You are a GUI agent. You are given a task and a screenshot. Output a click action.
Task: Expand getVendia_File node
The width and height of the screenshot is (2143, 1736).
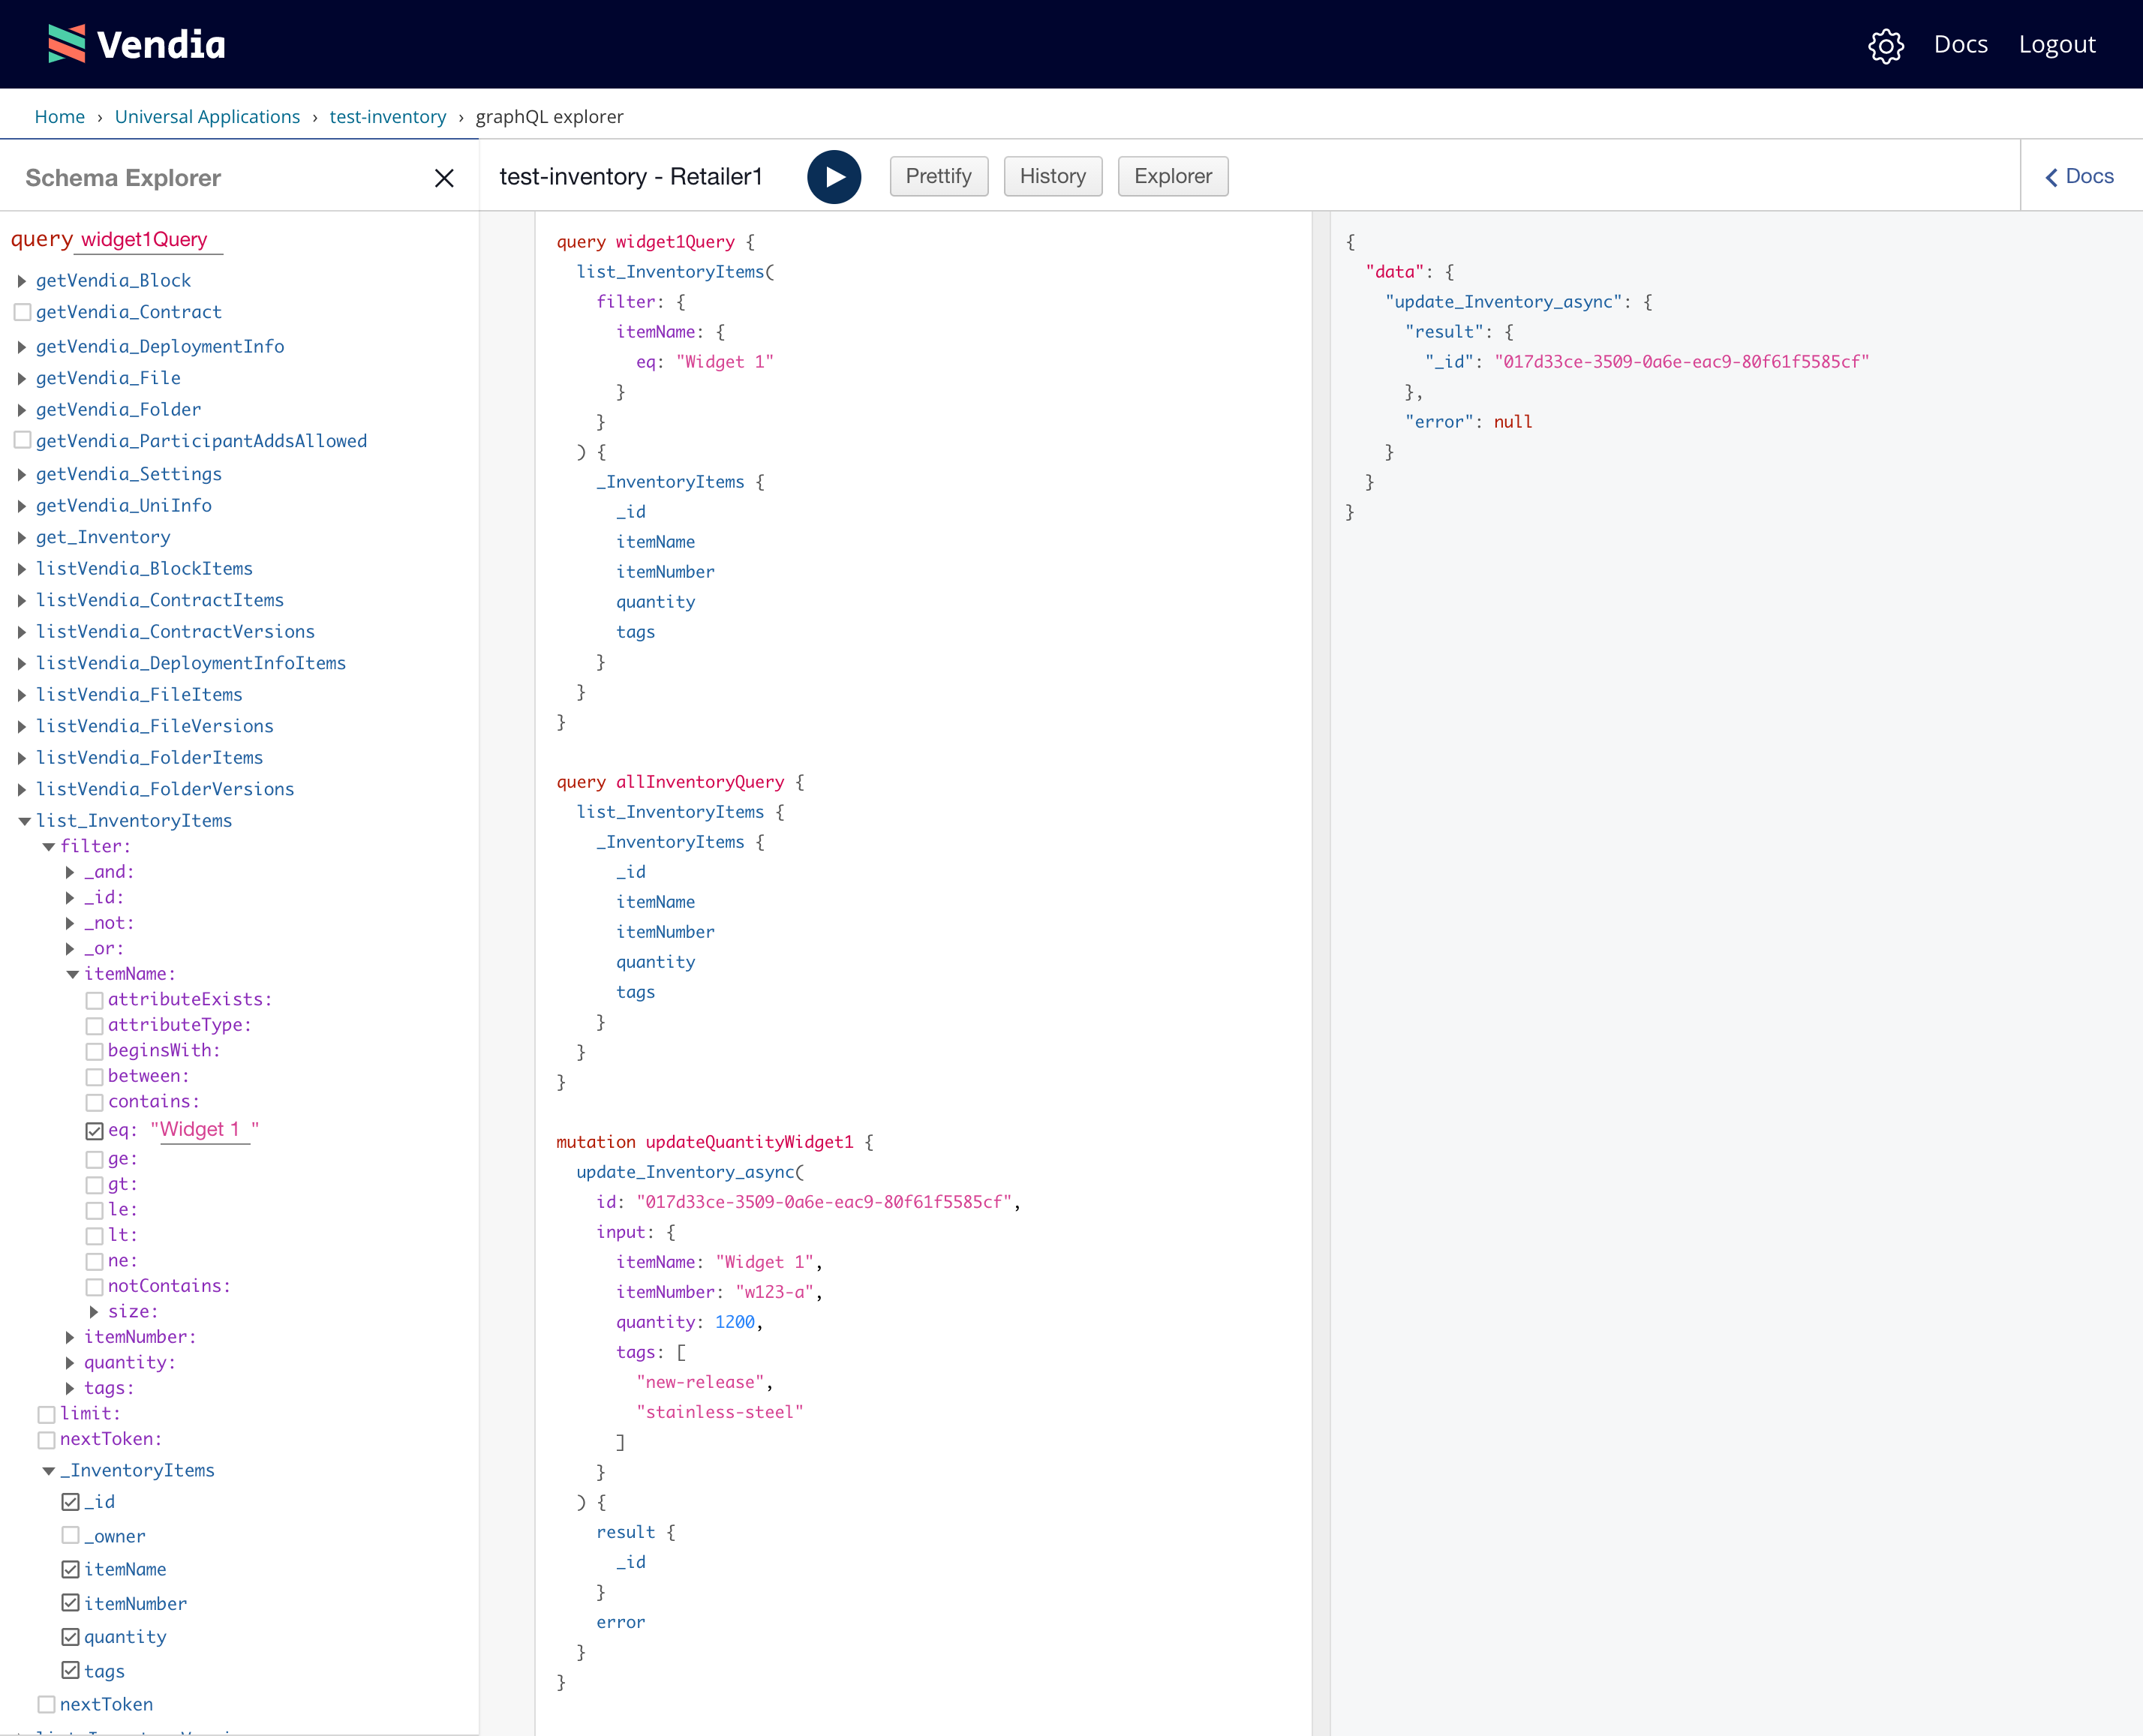(x=21, y=379)
